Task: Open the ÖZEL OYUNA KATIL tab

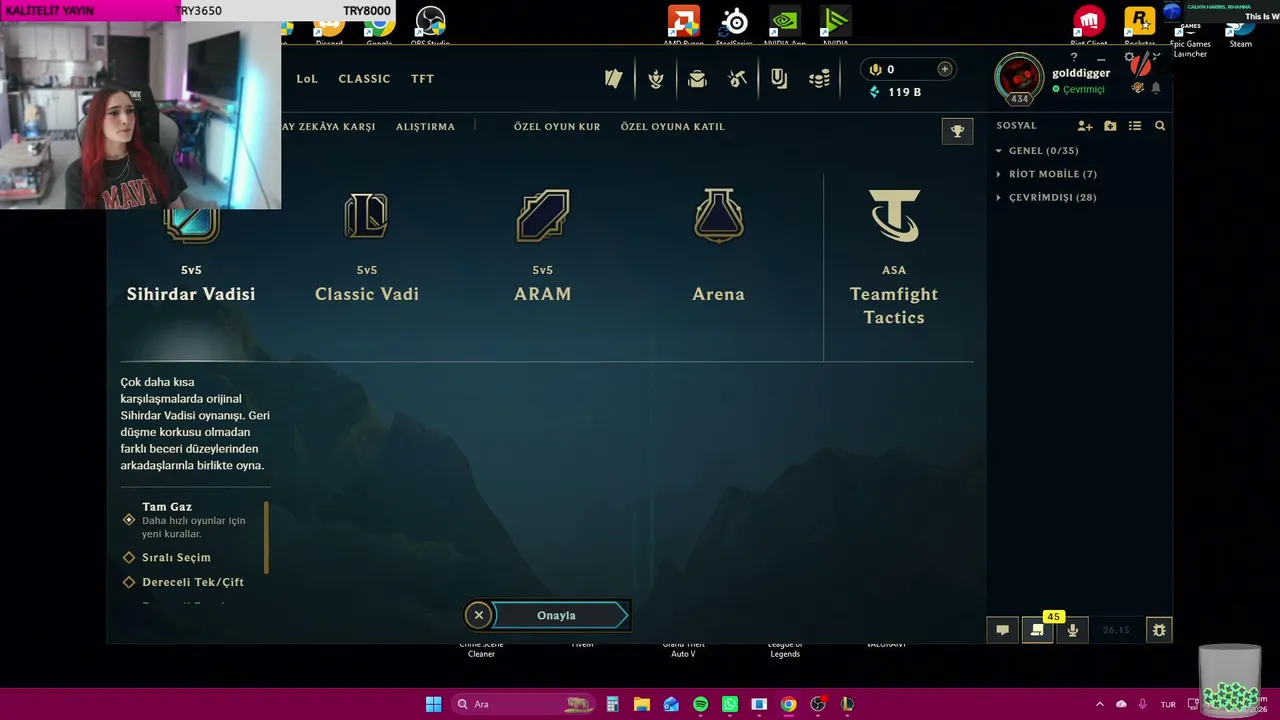Action: [x=673, y=127]
